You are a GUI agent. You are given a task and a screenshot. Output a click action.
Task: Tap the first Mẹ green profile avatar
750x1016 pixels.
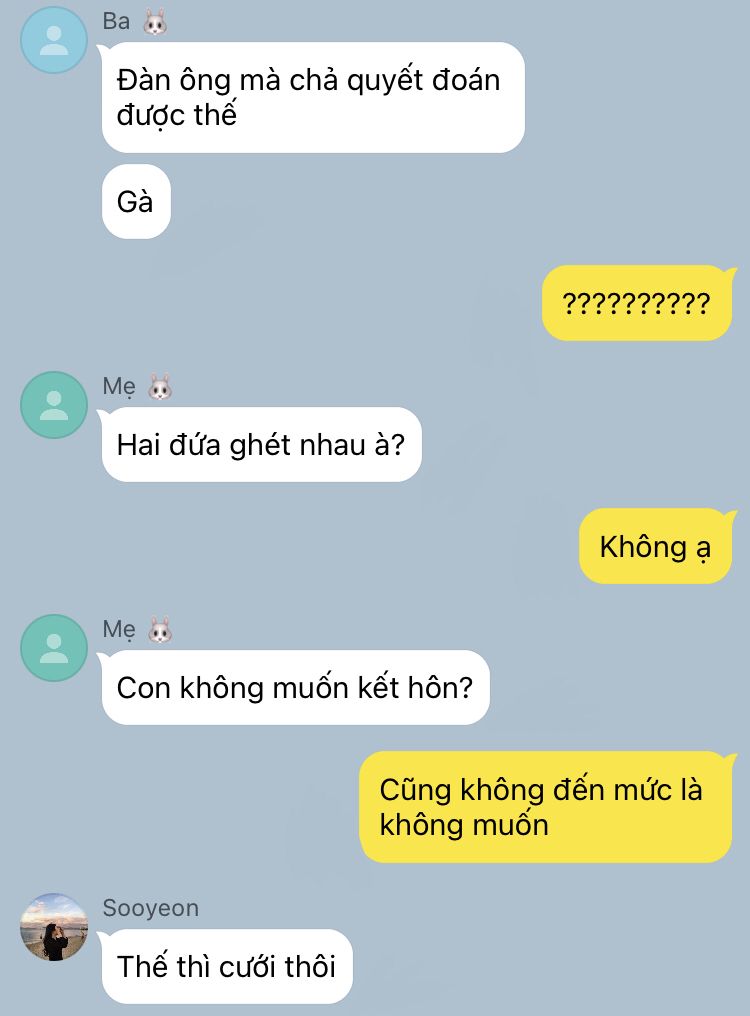(54, 405)
